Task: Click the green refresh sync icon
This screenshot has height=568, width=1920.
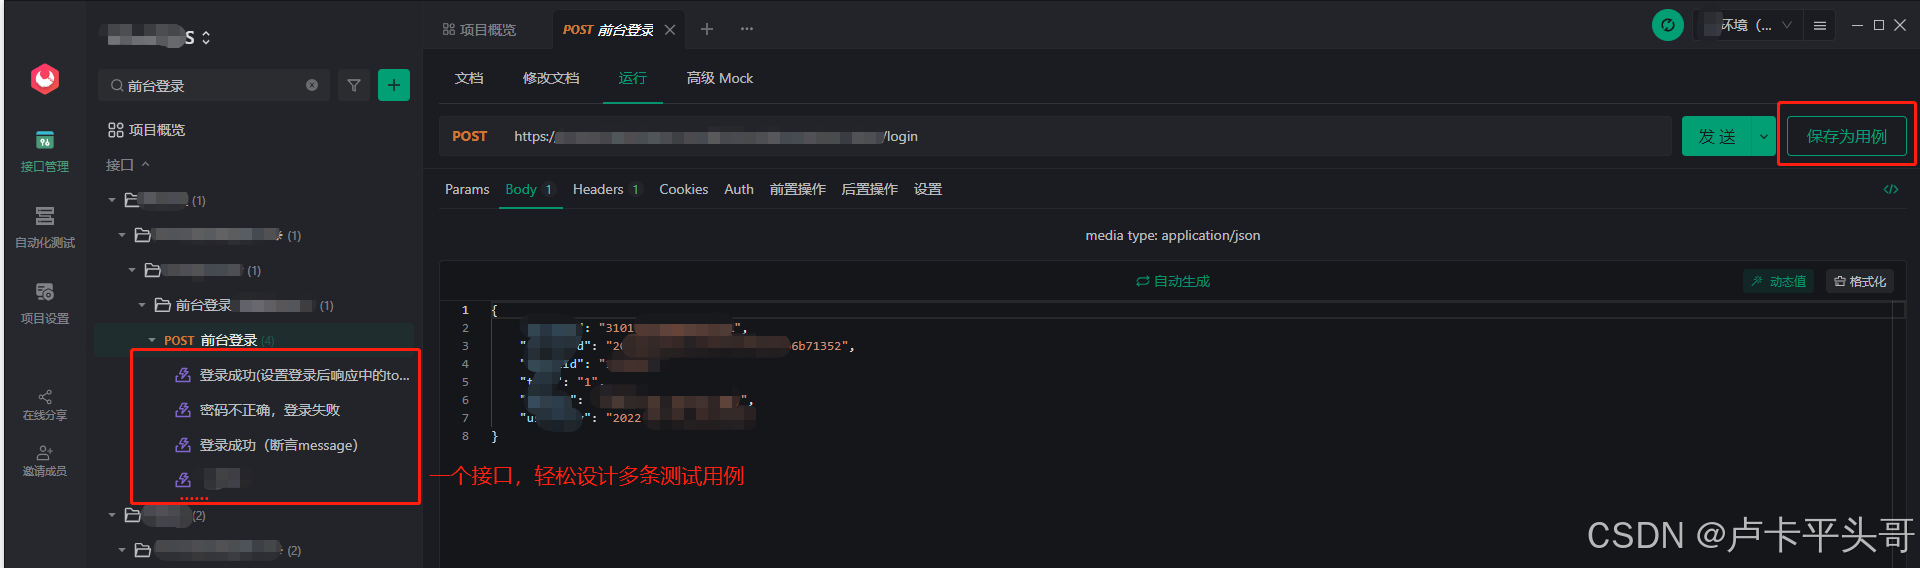Action: pos(1668,25)
